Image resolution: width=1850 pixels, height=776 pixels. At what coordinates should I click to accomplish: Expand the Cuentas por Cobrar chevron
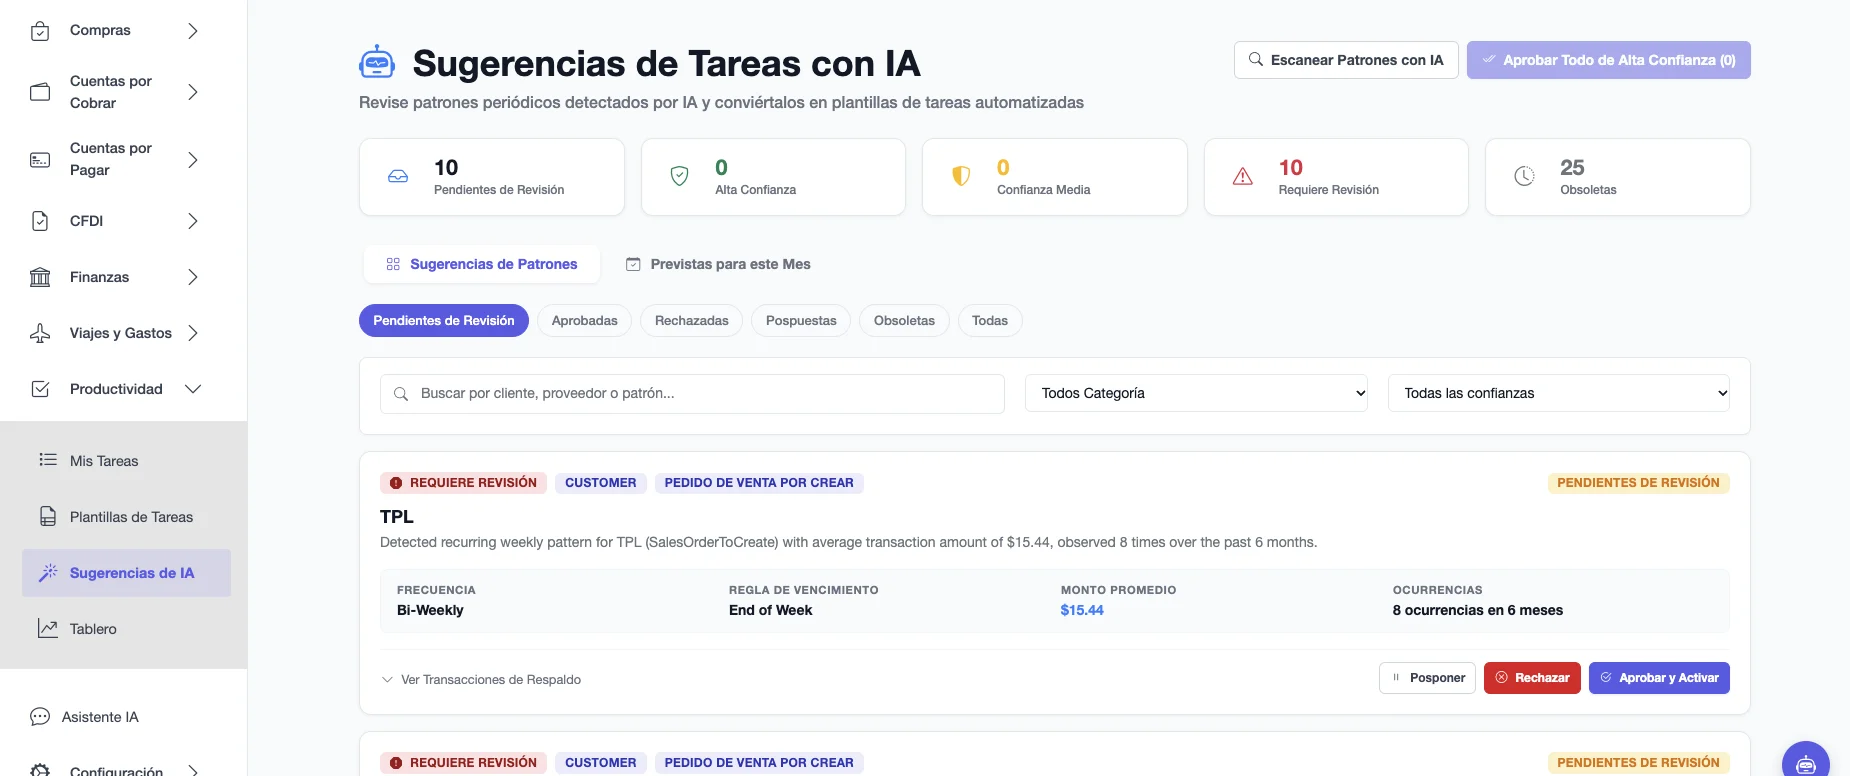(193, 92)
